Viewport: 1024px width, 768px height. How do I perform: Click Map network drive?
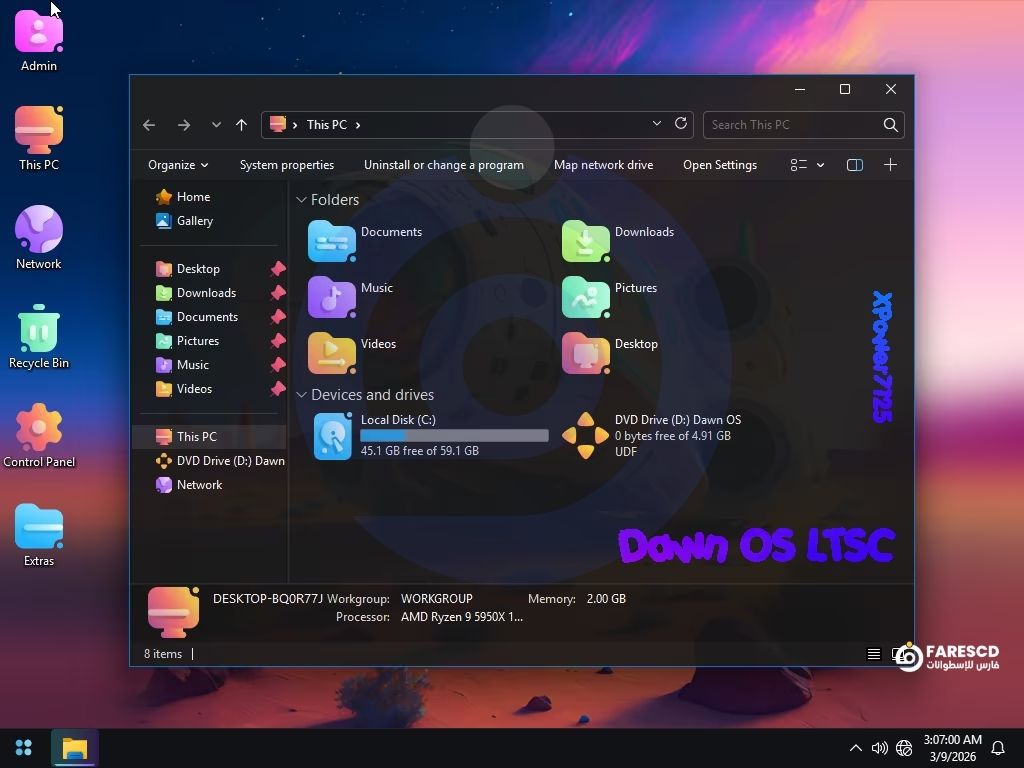pyautogui.click(x=603, y=165)
